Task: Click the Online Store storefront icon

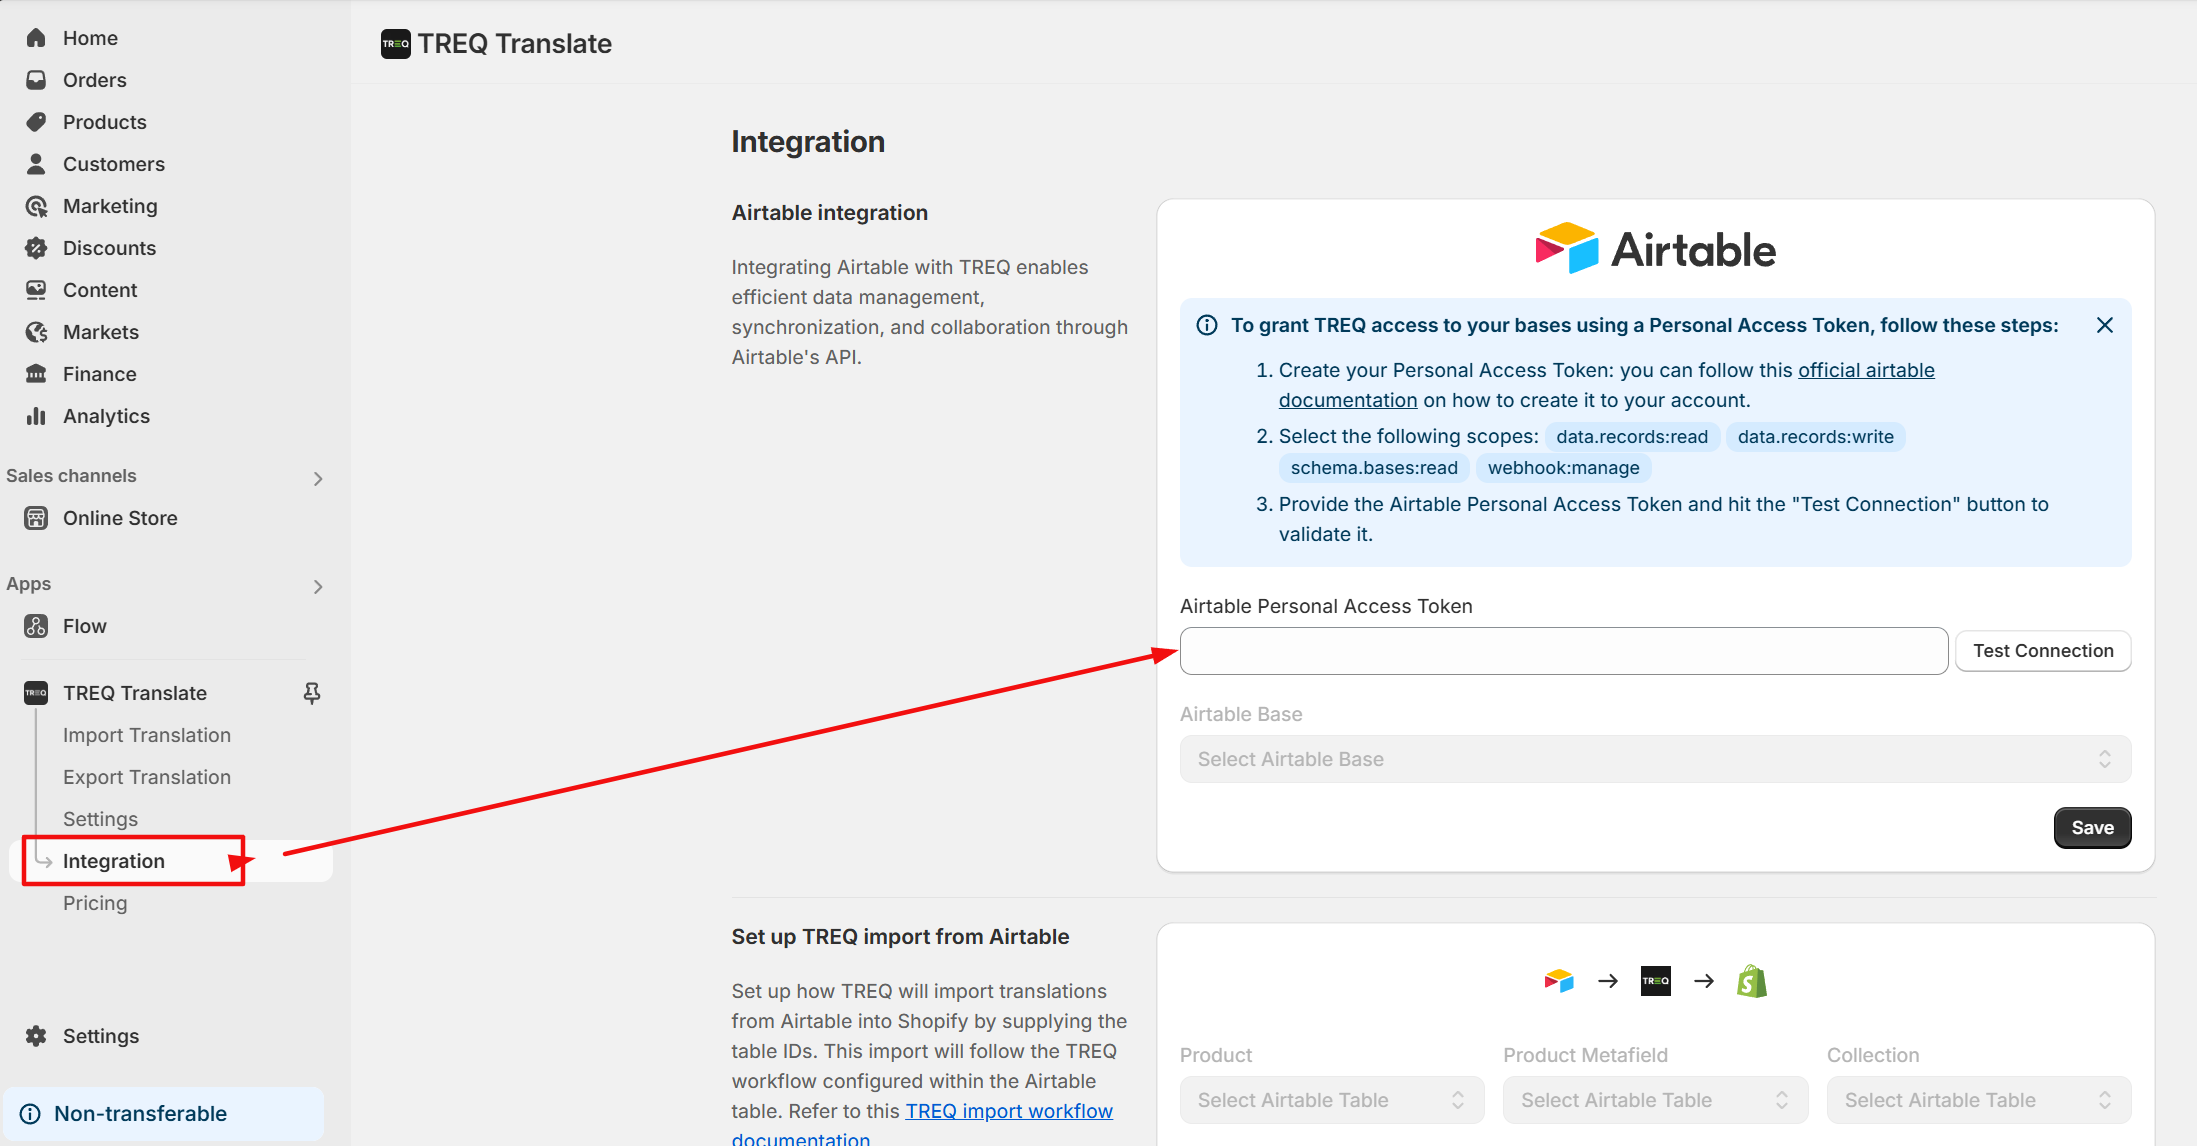Action: point(36,518)
